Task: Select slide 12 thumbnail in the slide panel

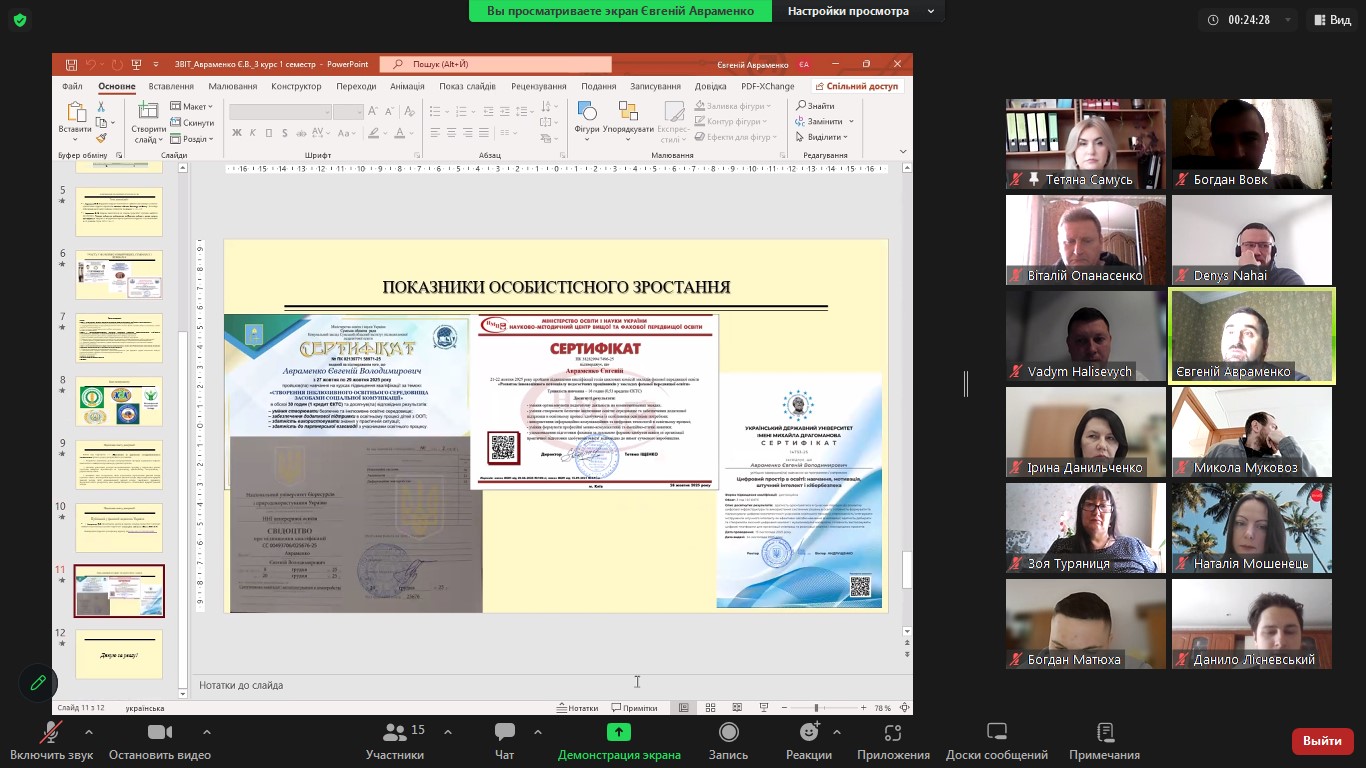Action: click(119, 654)
